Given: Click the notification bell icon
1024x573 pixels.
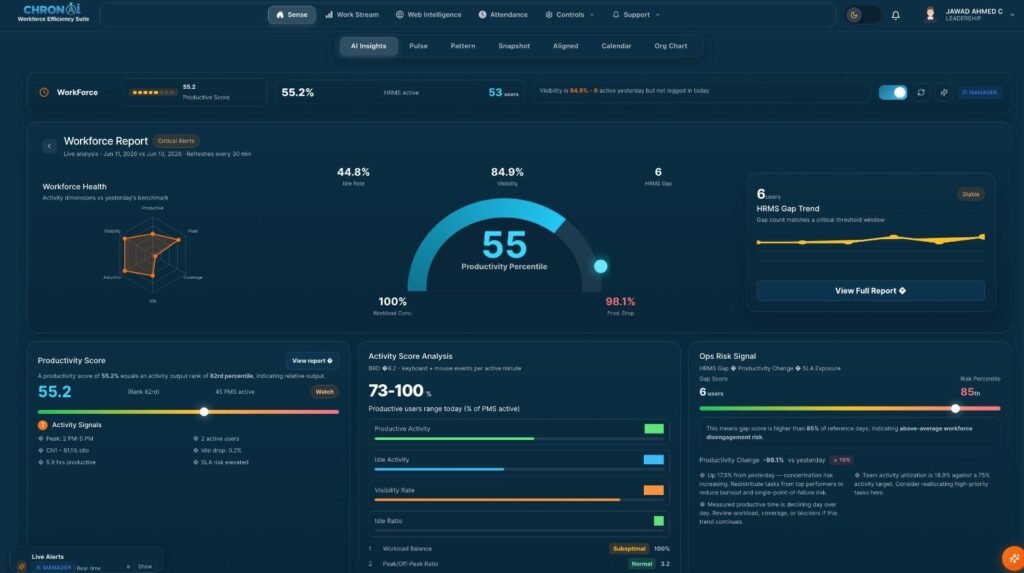Looking at the screenshot, I should coord(895,15).
